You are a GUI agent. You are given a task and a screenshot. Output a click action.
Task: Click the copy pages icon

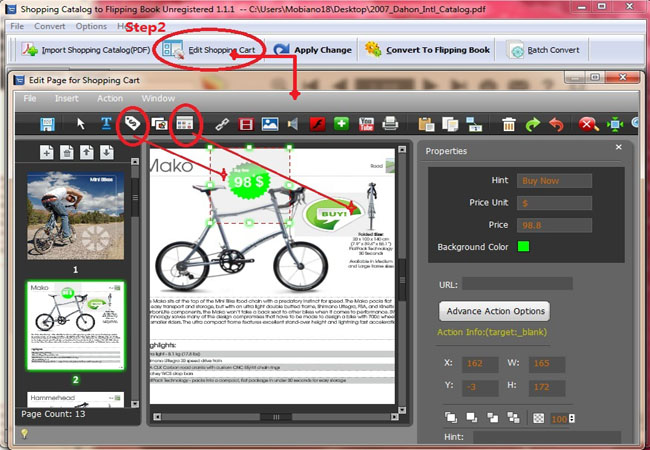(x=450, y=124)
